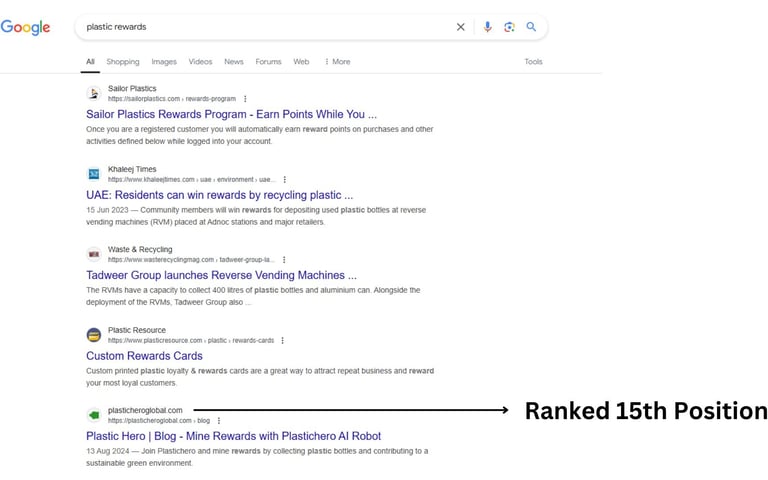Click the plasticresource.com rewards-cards URL

point(191,340)
